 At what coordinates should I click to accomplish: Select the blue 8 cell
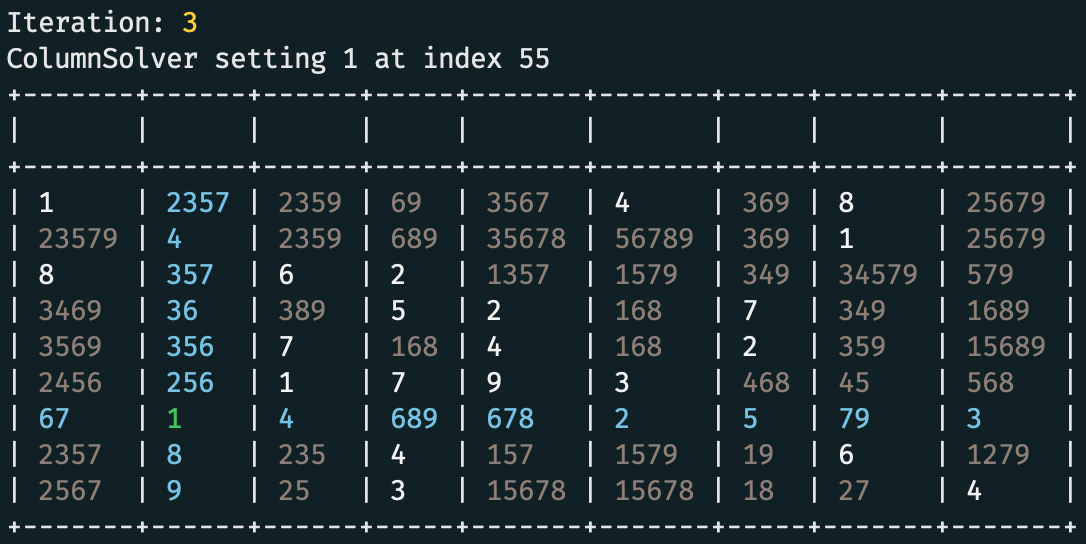pyautogui.click(x=174, y=455)
